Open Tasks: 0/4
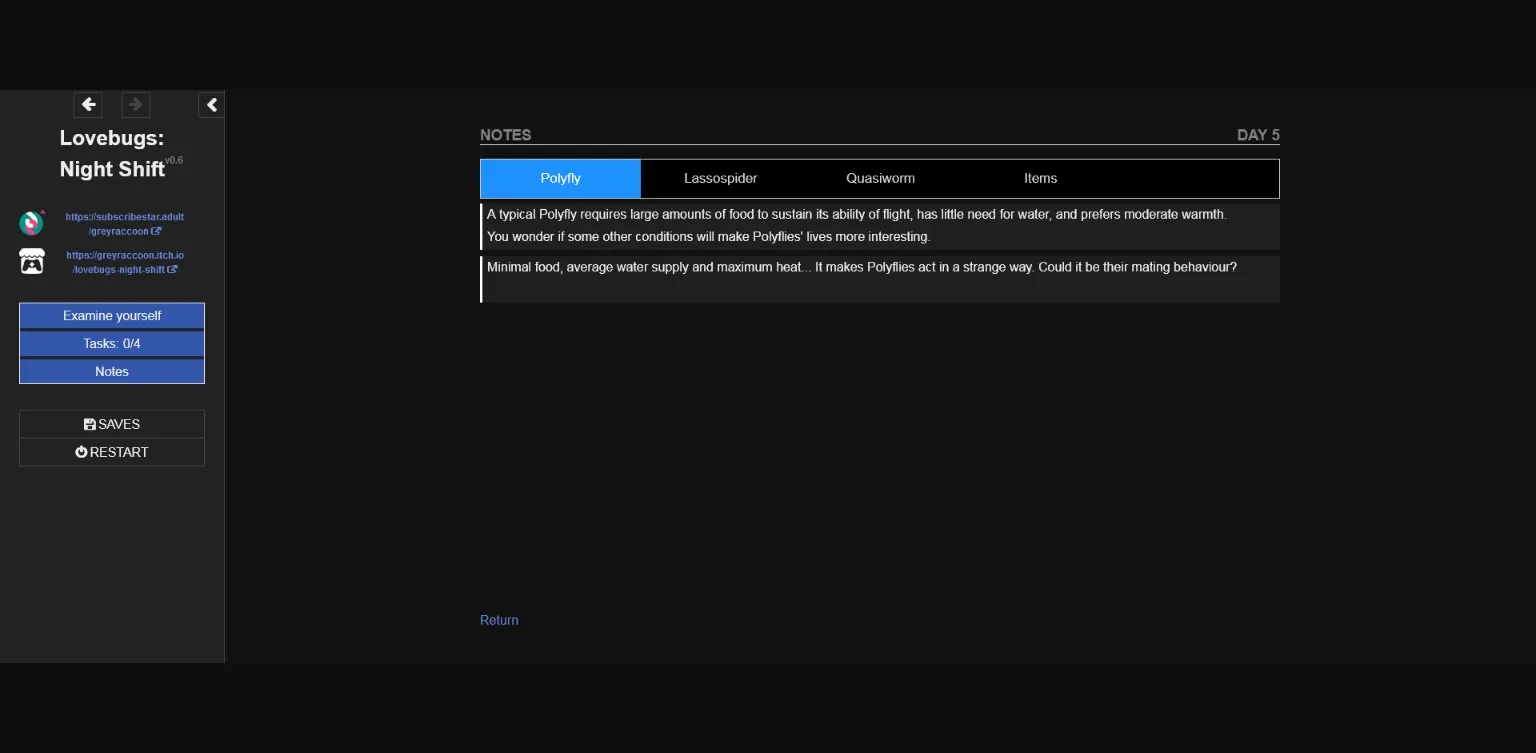 (x=111, y=343)
